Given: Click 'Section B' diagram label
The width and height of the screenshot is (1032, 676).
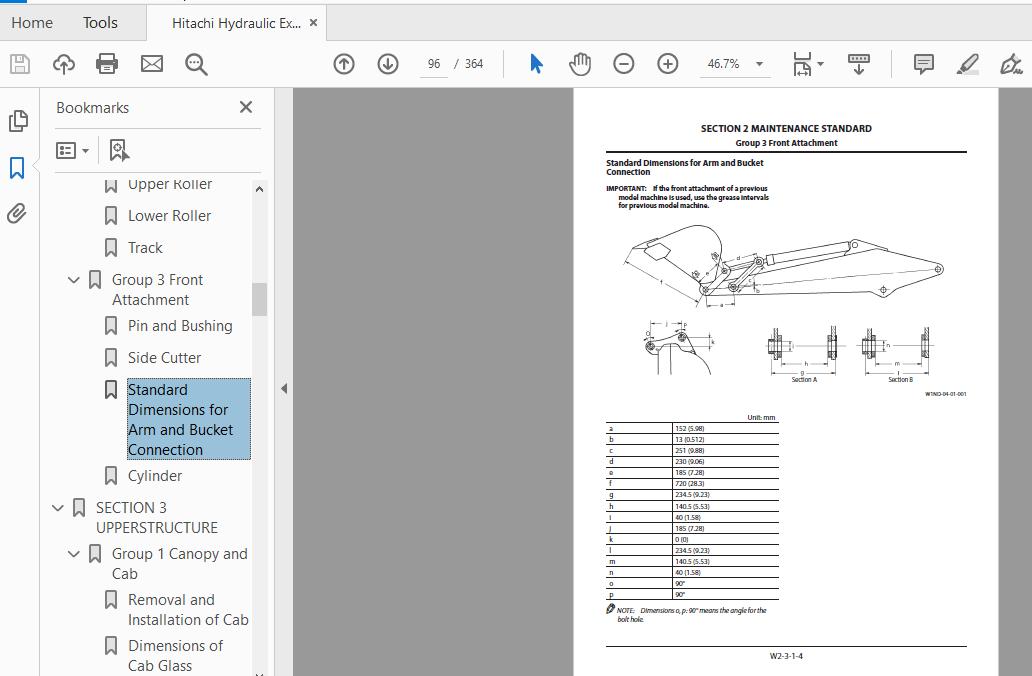Looking at the screenshot, I should point(900,380).
